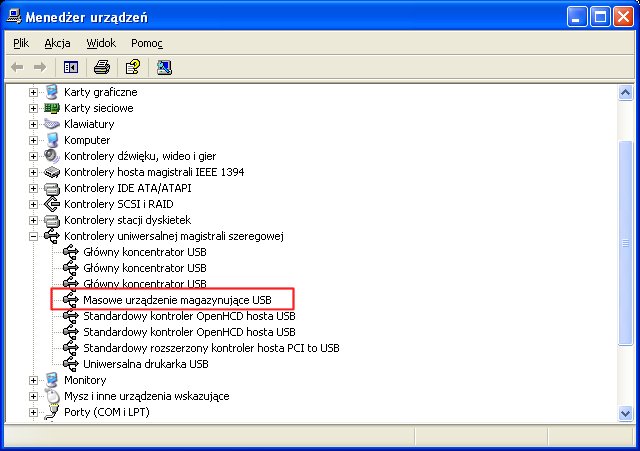Maximize the Menedżer urządzeń window
This screenshot has width=640, height=451.
click(x=600, y=17)
